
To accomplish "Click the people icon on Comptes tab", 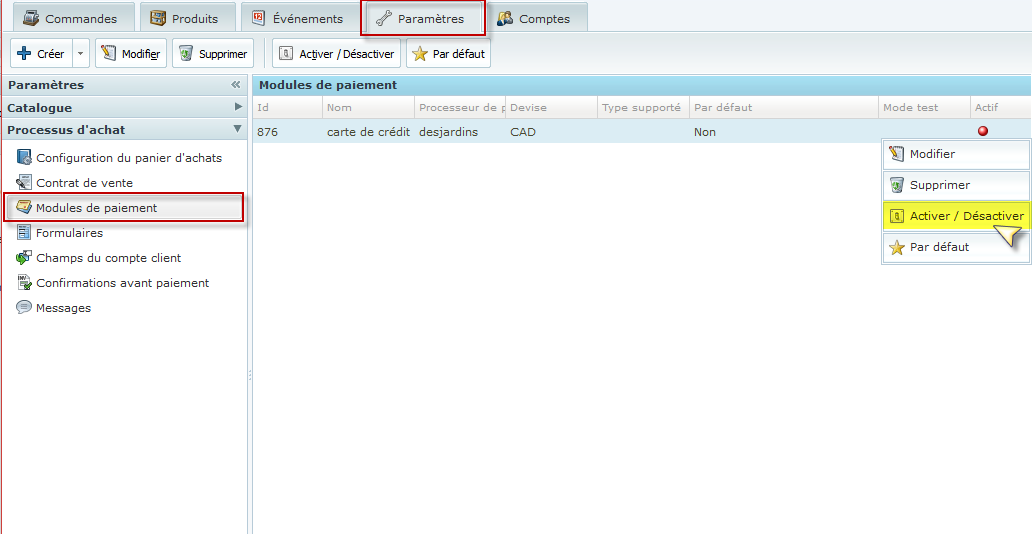I will click(x=505, y=18).
